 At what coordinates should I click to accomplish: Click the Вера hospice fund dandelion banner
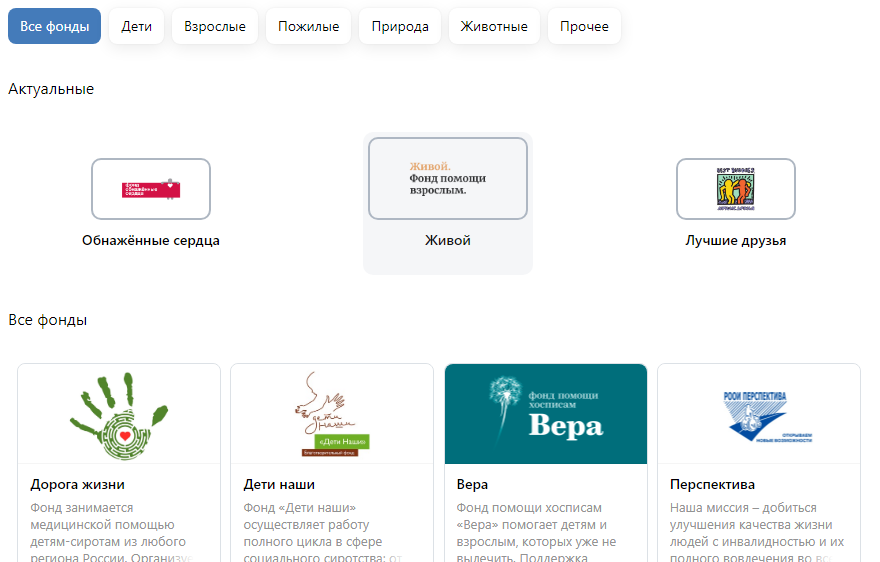coord(546,414)
